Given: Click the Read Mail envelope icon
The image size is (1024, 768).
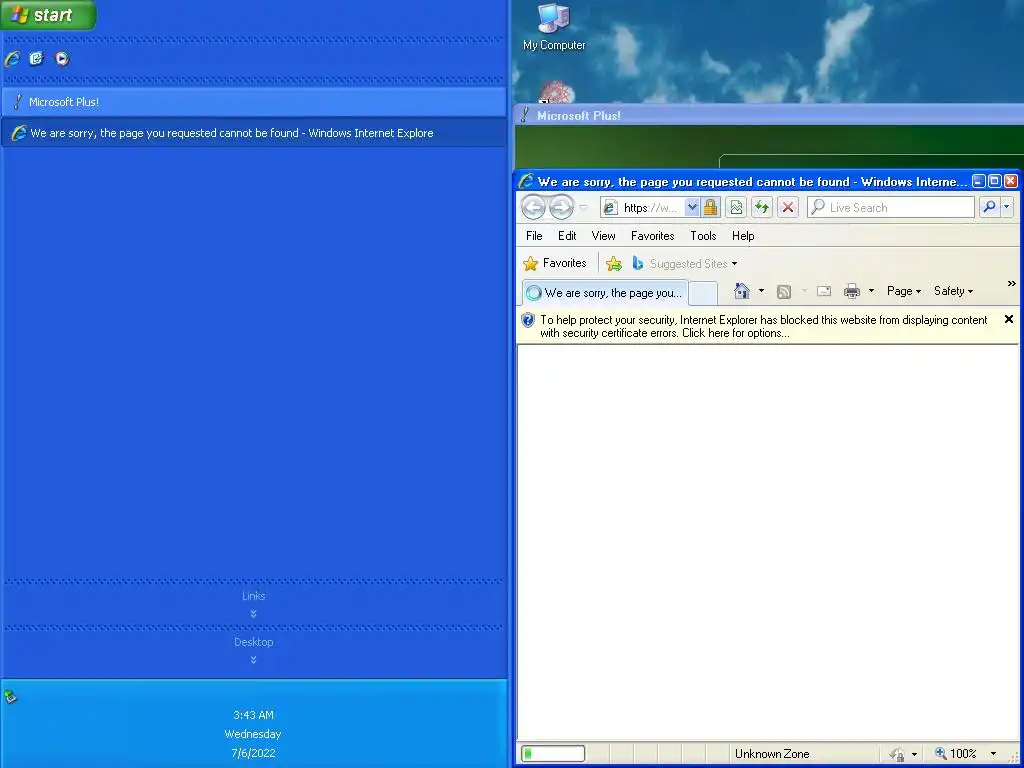Looking at the screenshot, I should point(824,291).
